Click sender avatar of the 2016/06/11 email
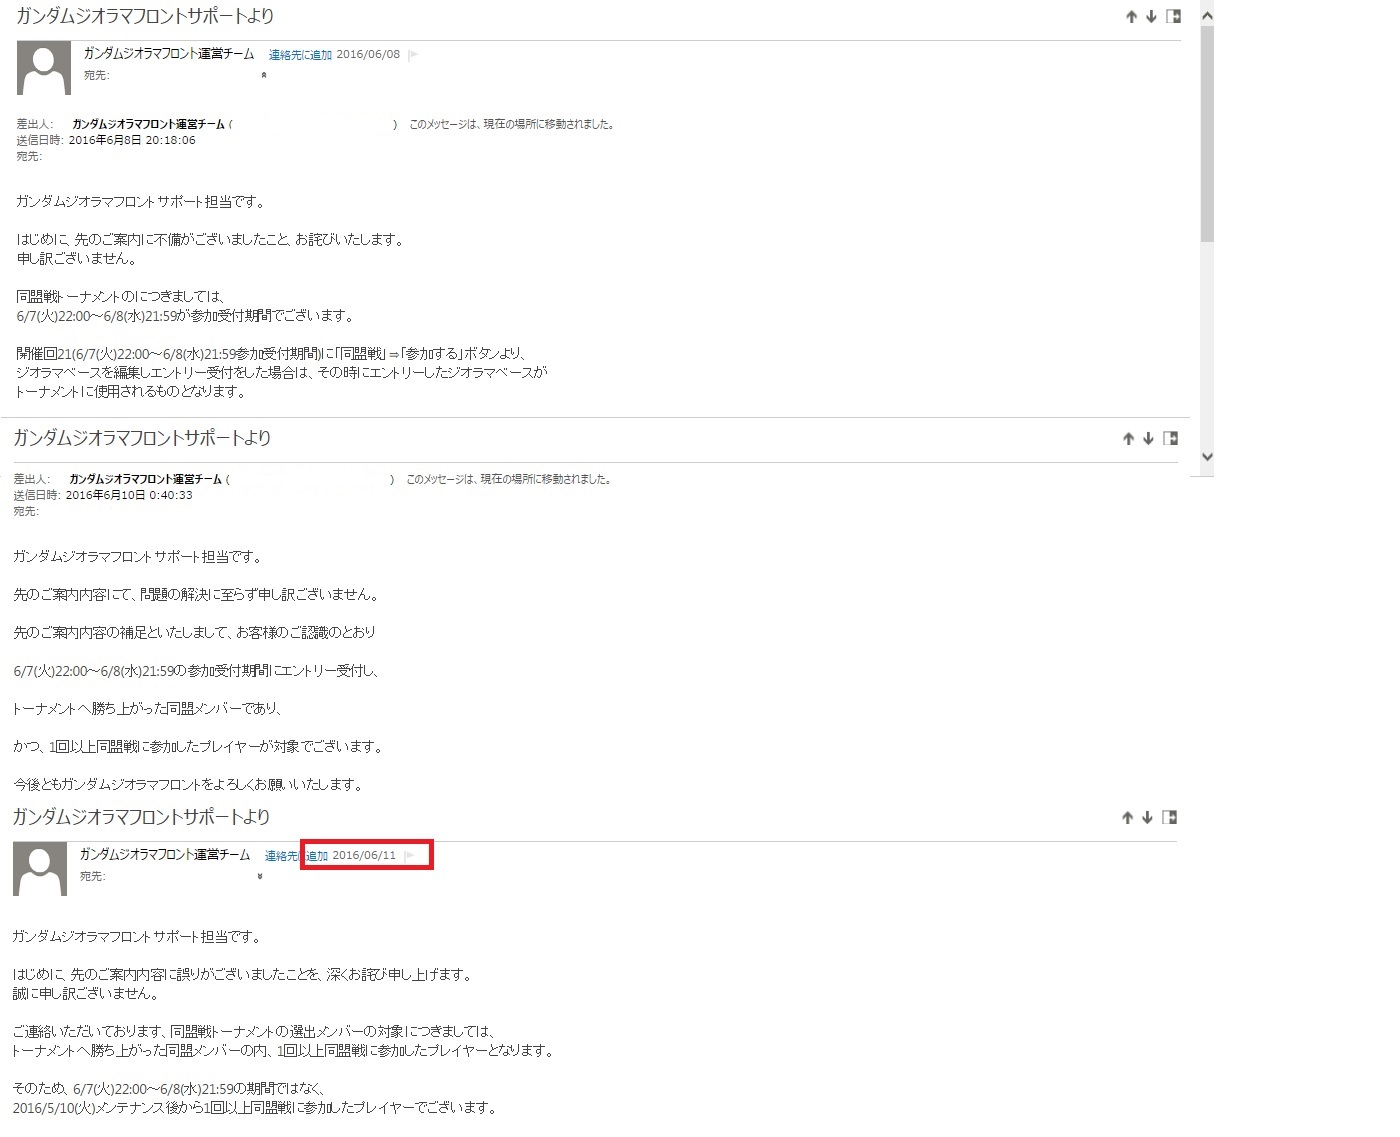 click(x=40, y=869)
